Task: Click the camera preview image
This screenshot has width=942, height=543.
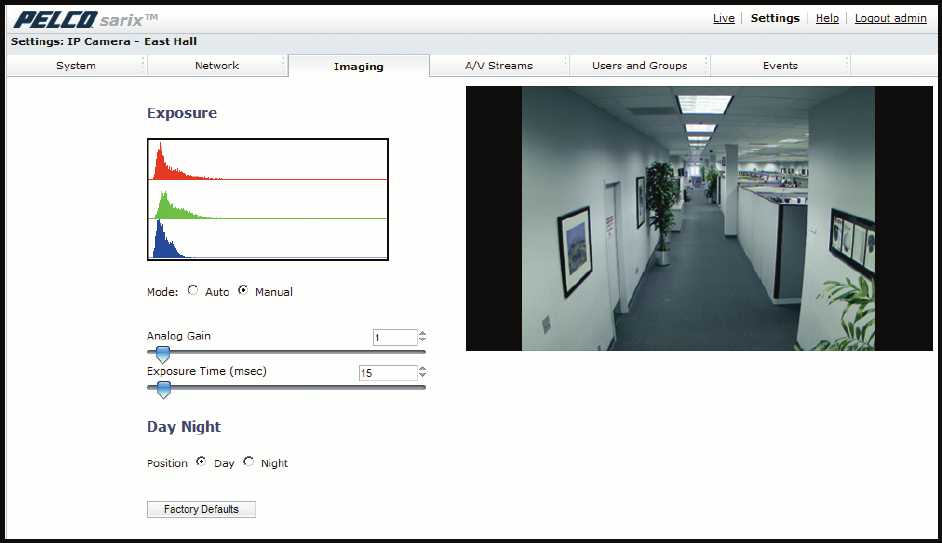Action: pyautogui.click(x=699, y=219)
